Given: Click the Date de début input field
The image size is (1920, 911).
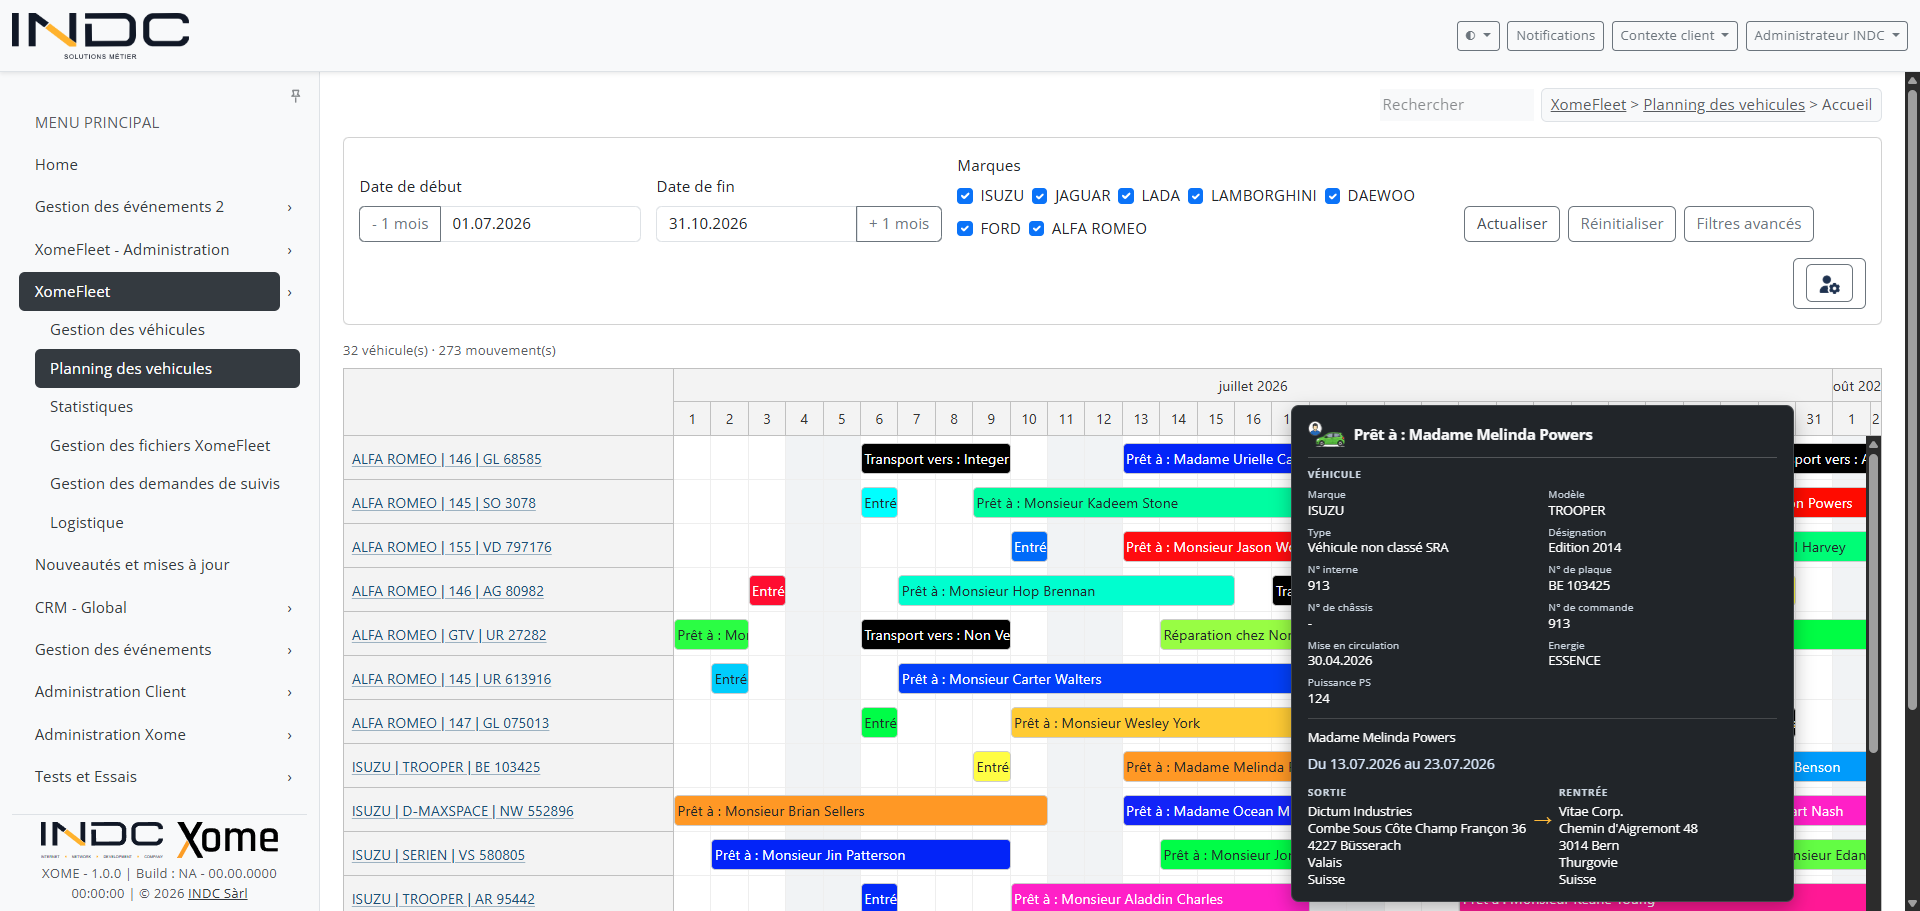Looking at the screenshot, I should (x=540, y=224).
